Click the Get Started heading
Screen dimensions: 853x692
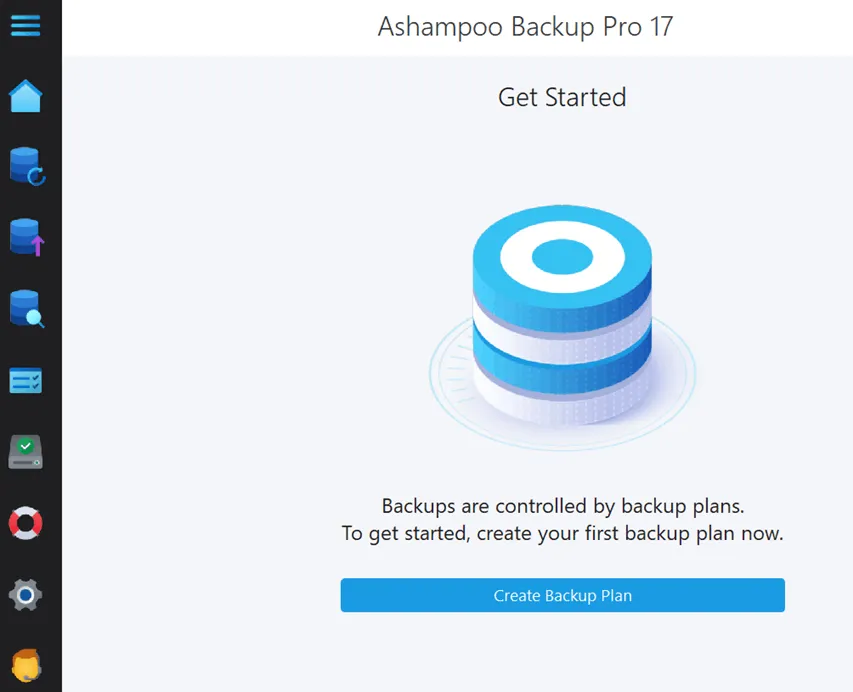pos(562,97)
